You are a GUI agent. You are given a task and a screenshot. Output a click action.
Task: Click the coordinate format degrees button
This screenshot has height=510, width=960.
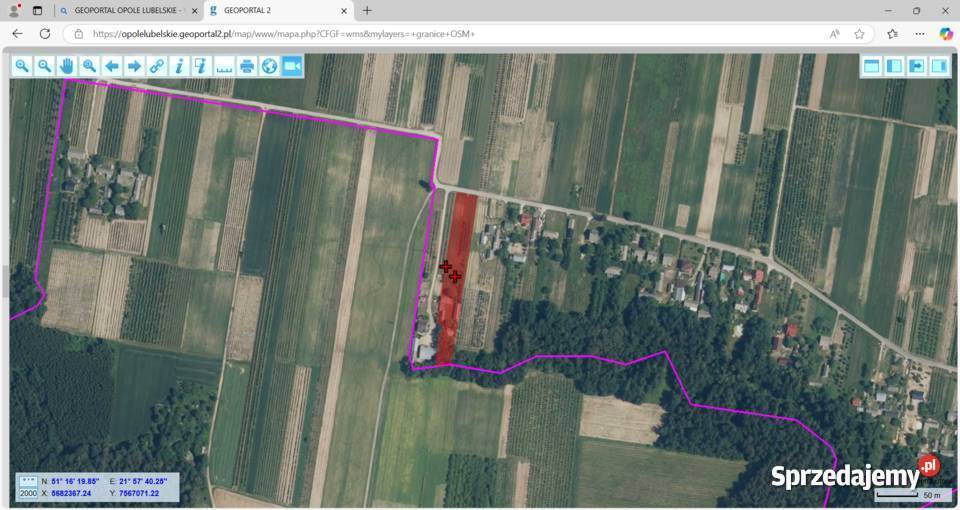[28, 482]
